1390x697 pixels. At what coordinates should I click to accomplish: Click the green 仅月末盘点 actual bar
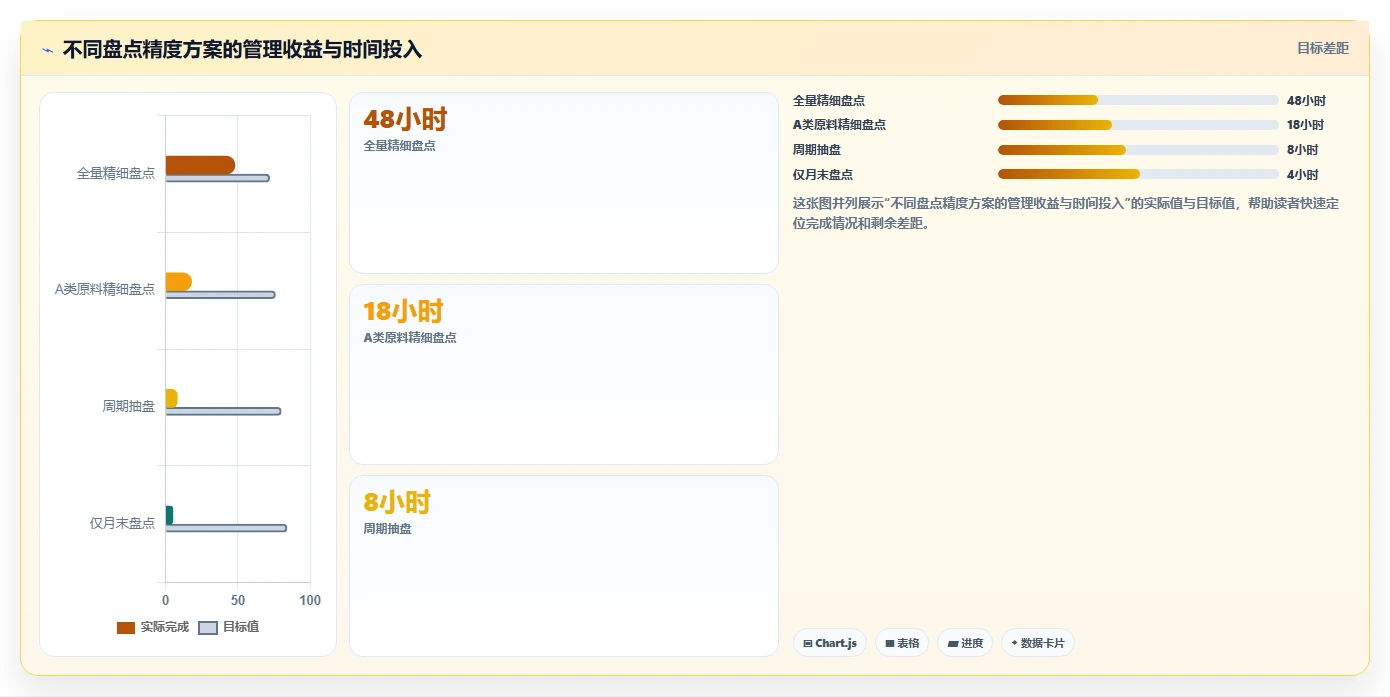169,515
